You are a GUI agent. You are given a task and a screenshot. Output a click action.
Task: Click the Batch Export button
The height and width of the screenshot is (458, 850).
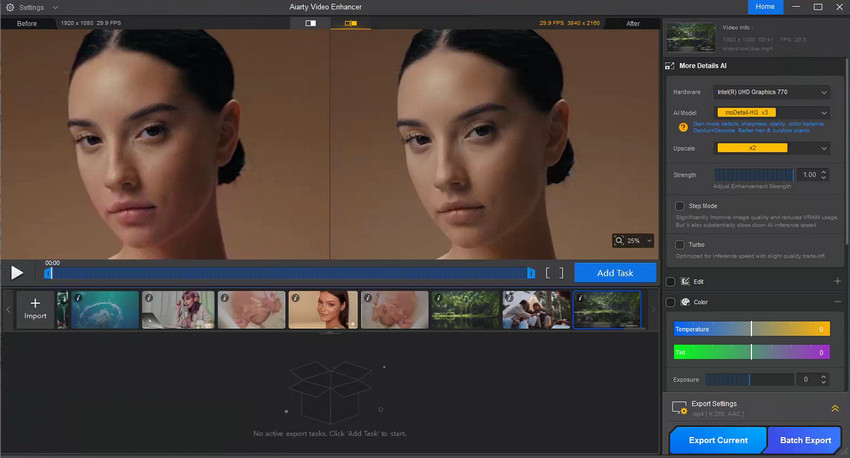pos(804,440)
